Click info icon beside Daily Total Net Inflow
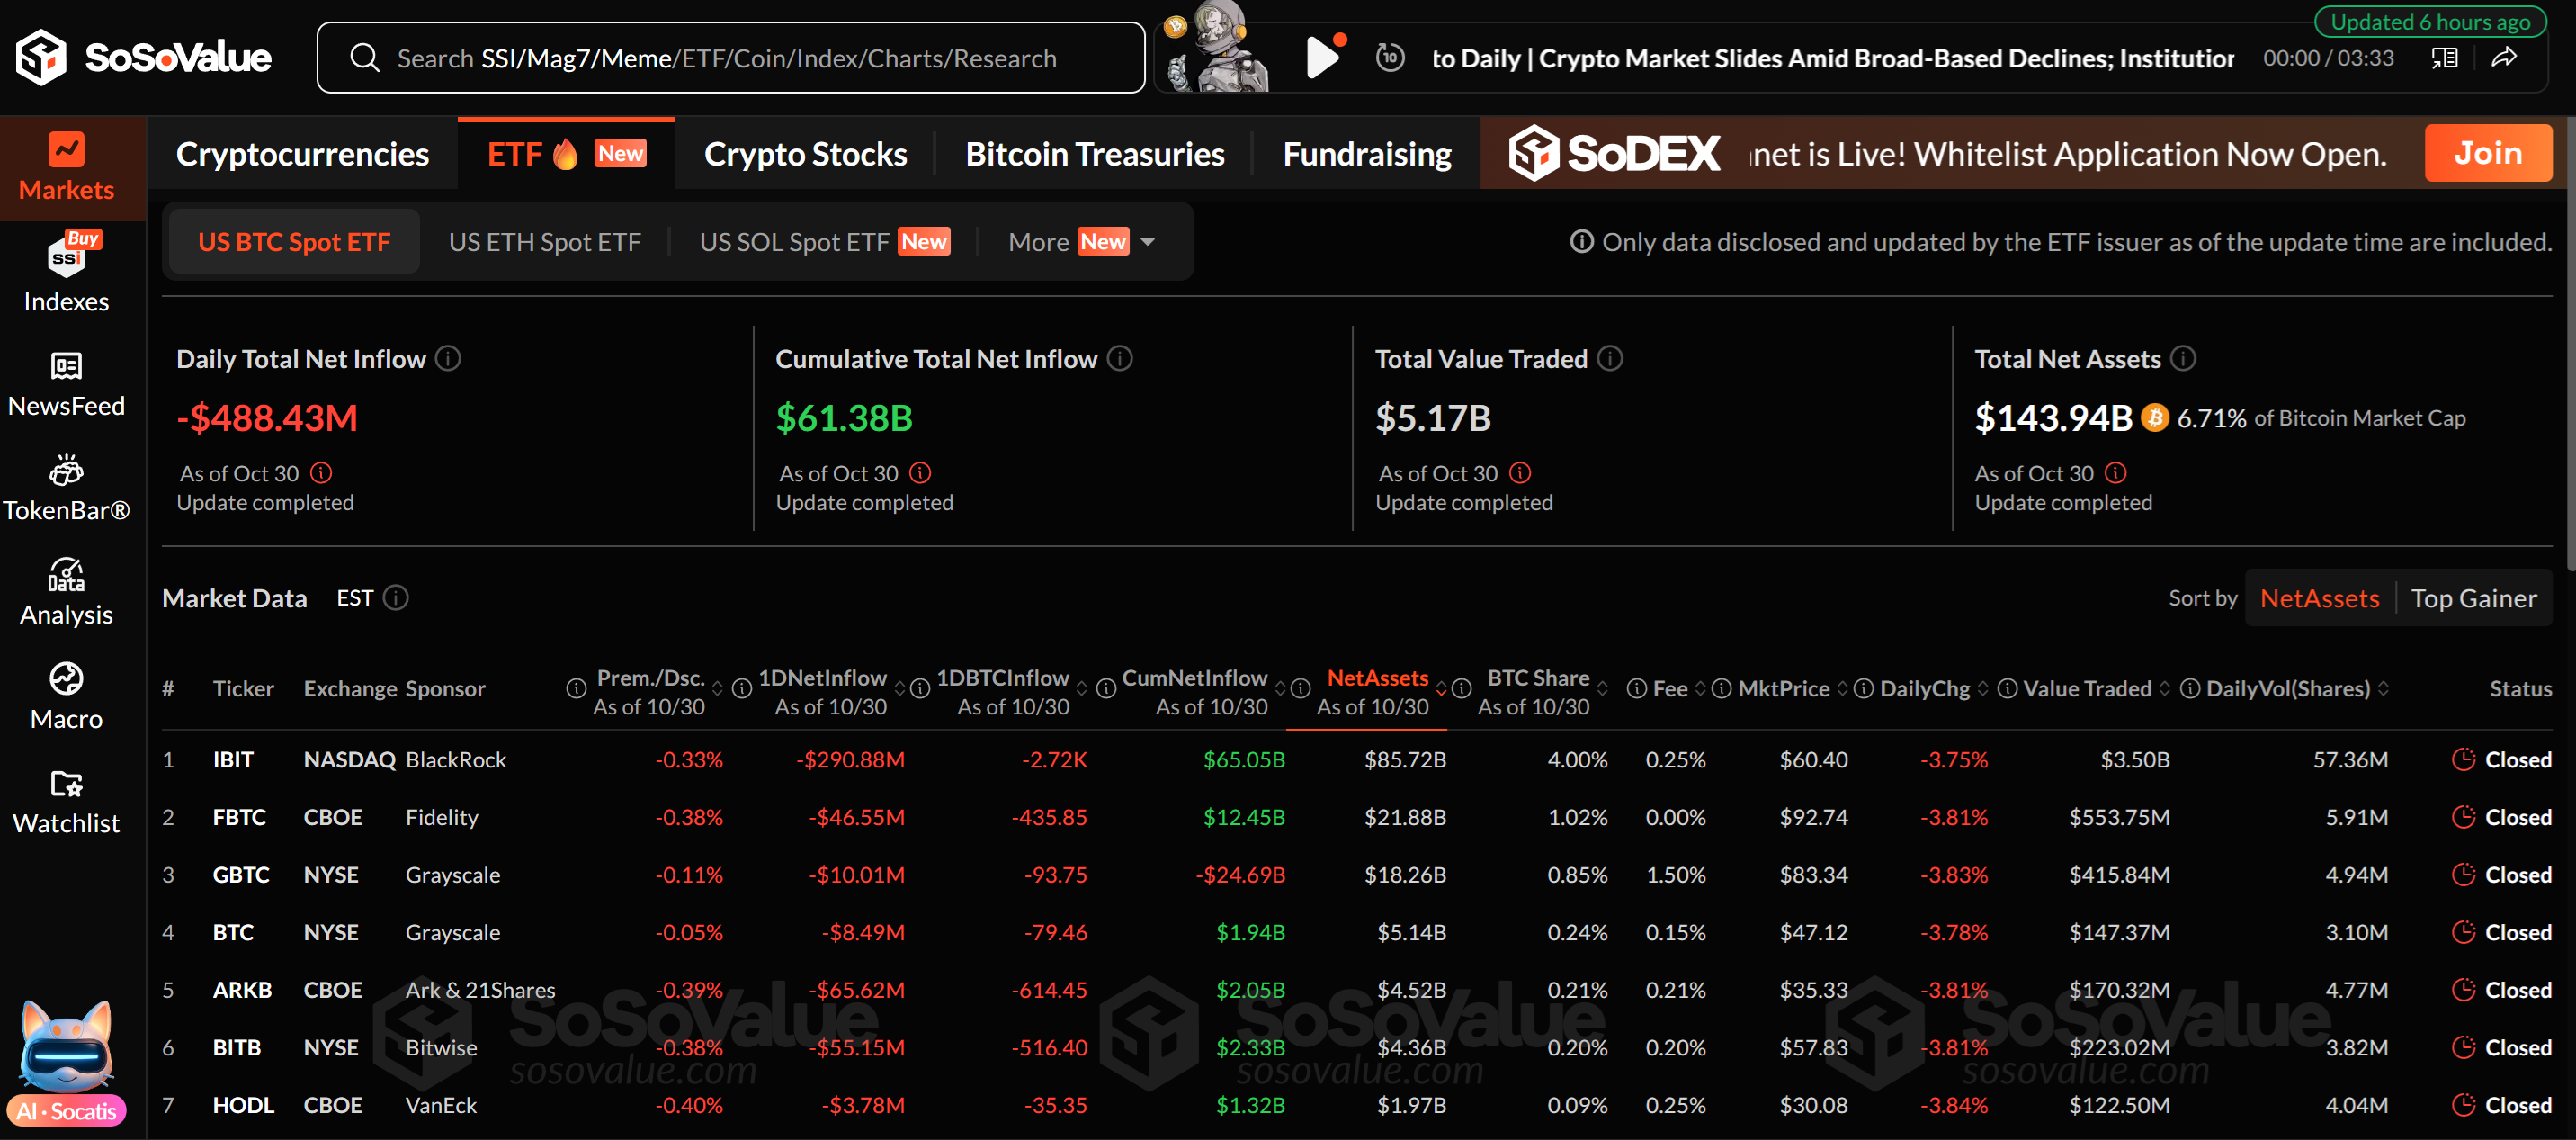 coord(448,359)
